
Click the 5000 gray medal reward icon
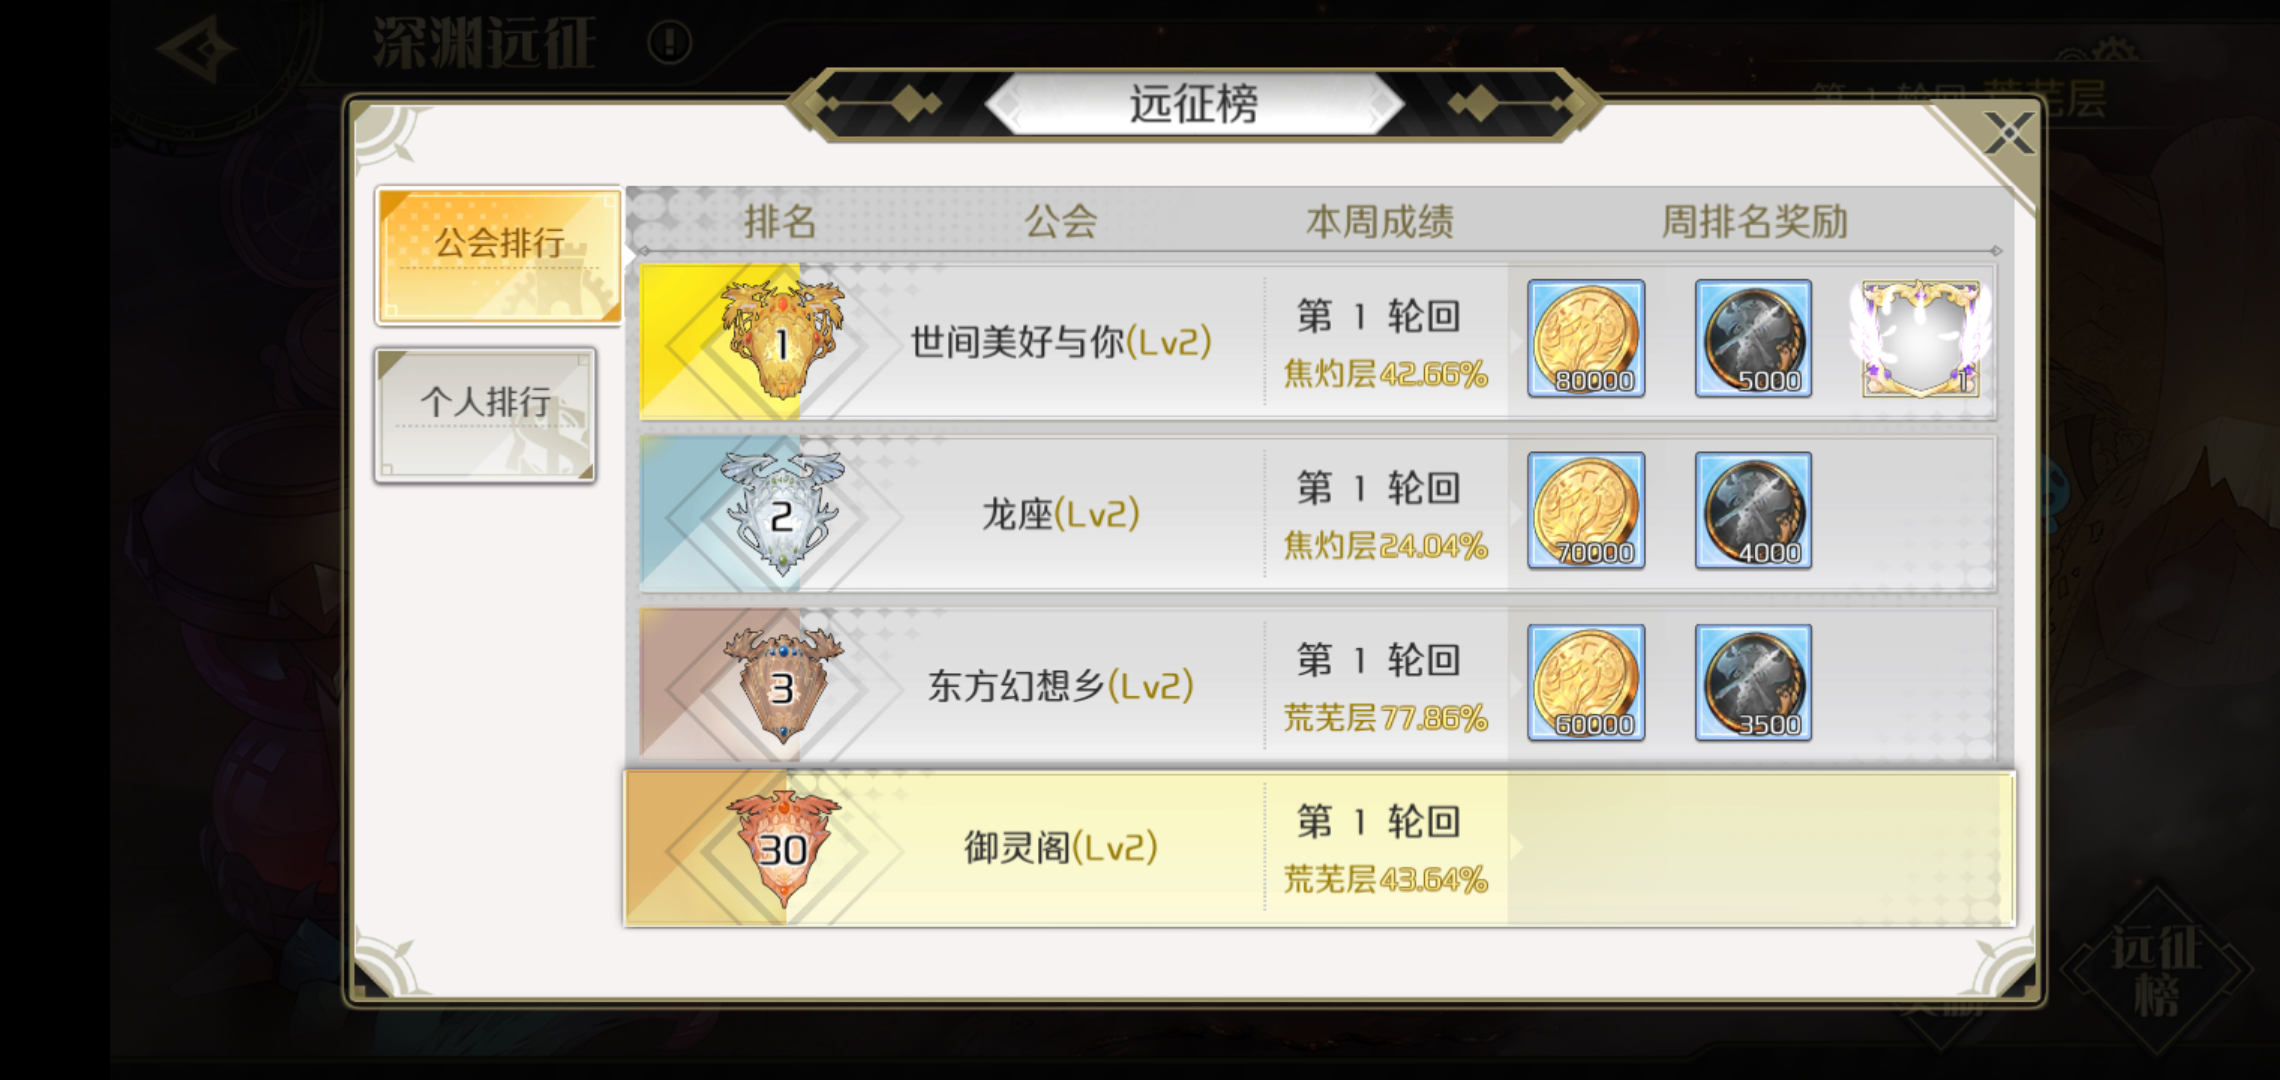(x=1753, y=338)
